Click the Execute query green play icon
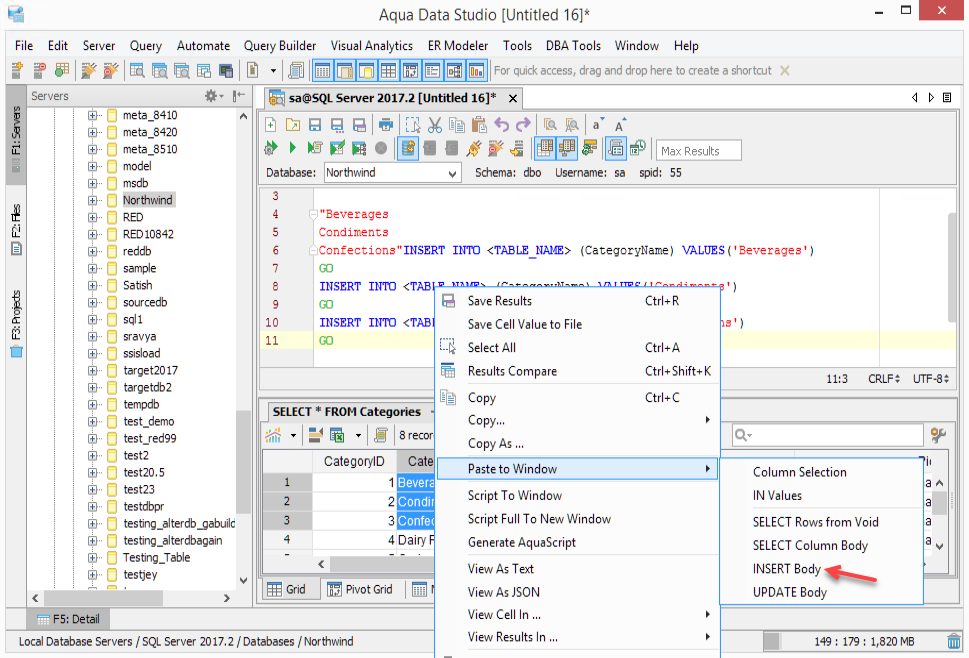Screen dimensions: 969x658 pyautogui.click(x=292, y=148)
